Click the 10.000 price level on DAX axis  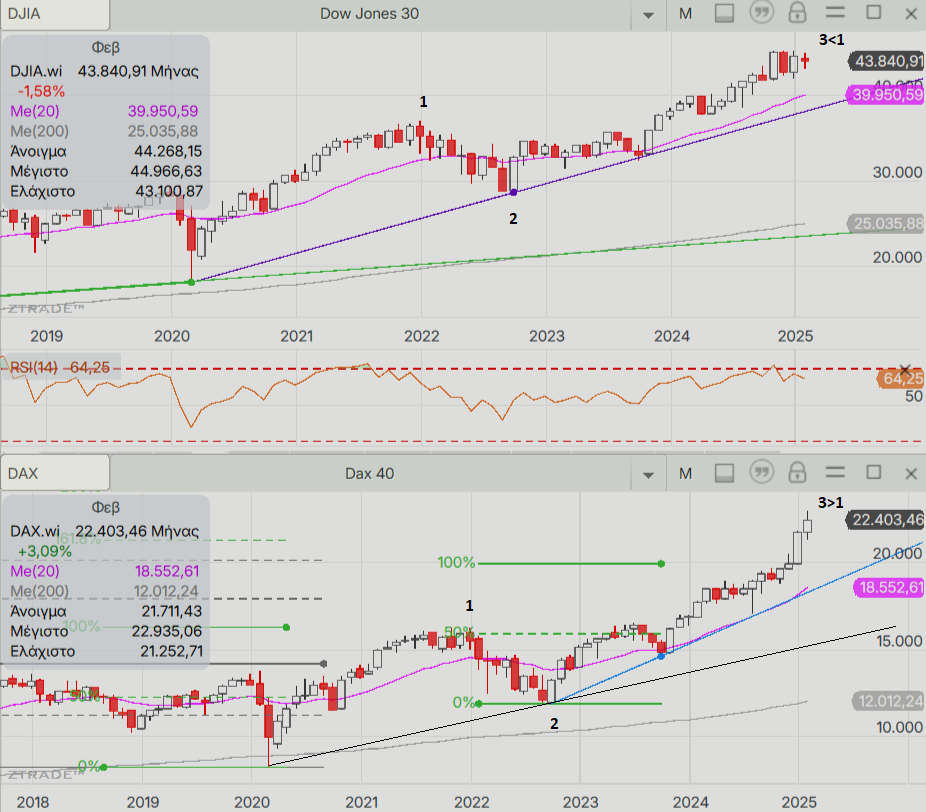899,728
